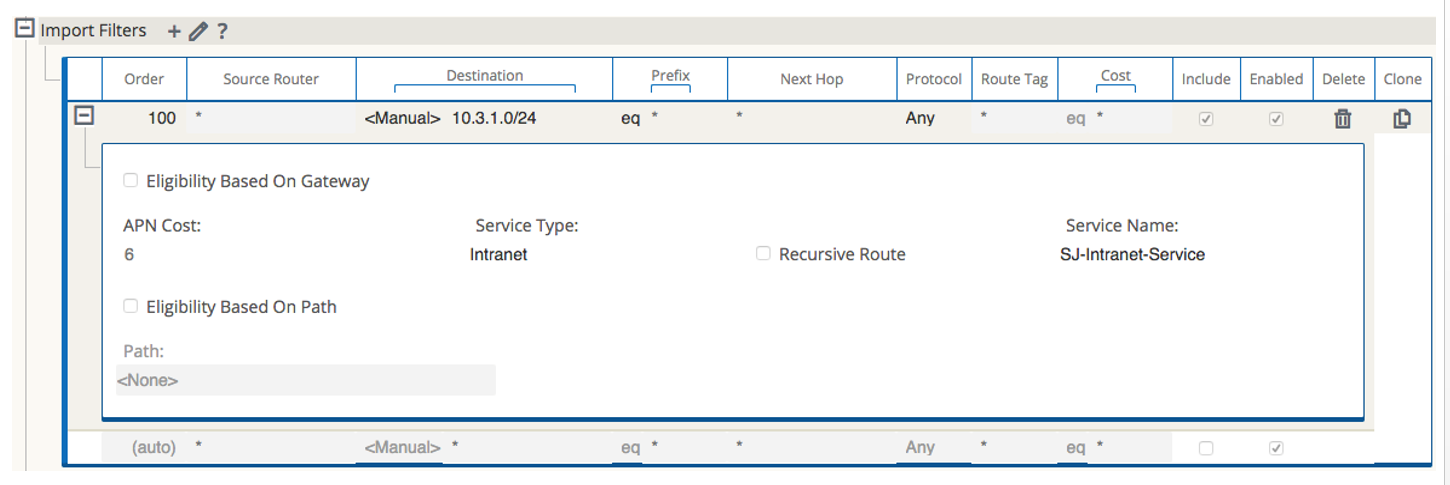Enable Eligibility Based On Gateway checkbox

[x=131, y=181]
